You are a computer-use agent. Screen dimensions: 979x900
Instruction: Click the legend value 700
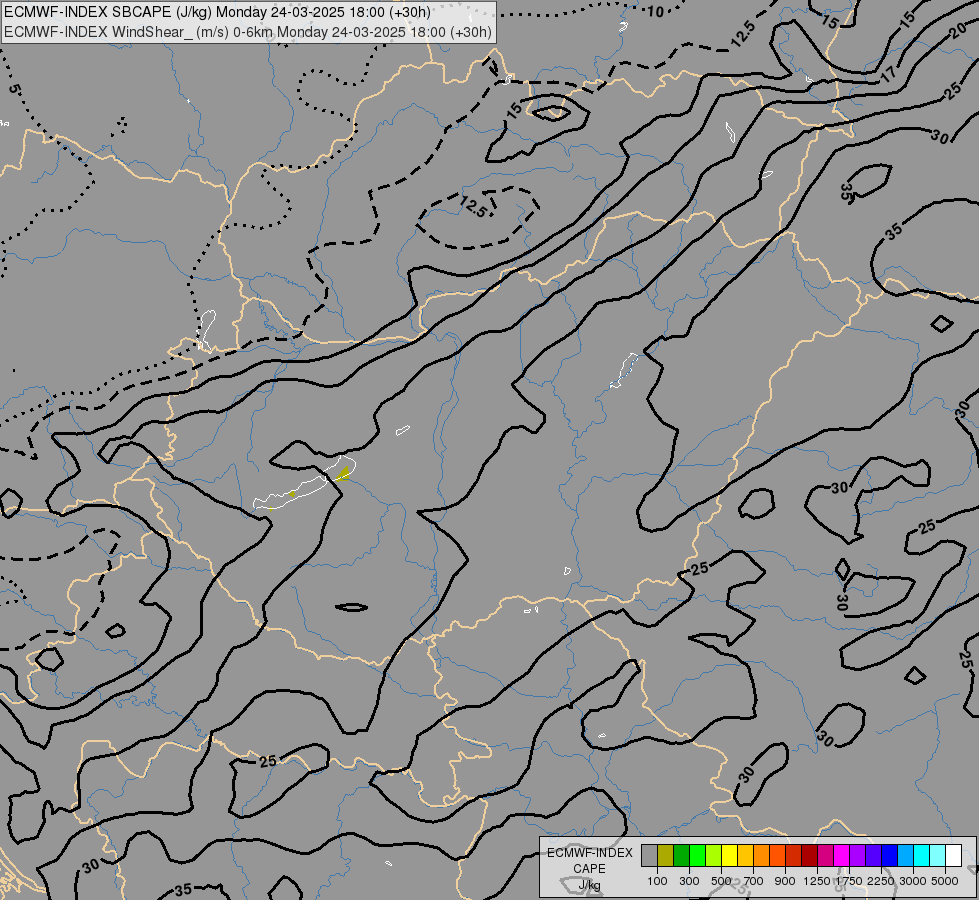754,881
